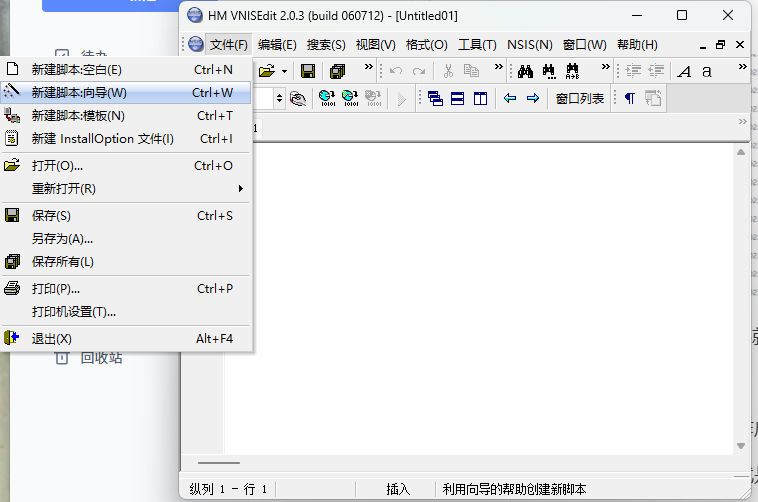Click the copy toolbar icon
The height and width of the screenshot is (502, 758).
(x=471, y=71)
